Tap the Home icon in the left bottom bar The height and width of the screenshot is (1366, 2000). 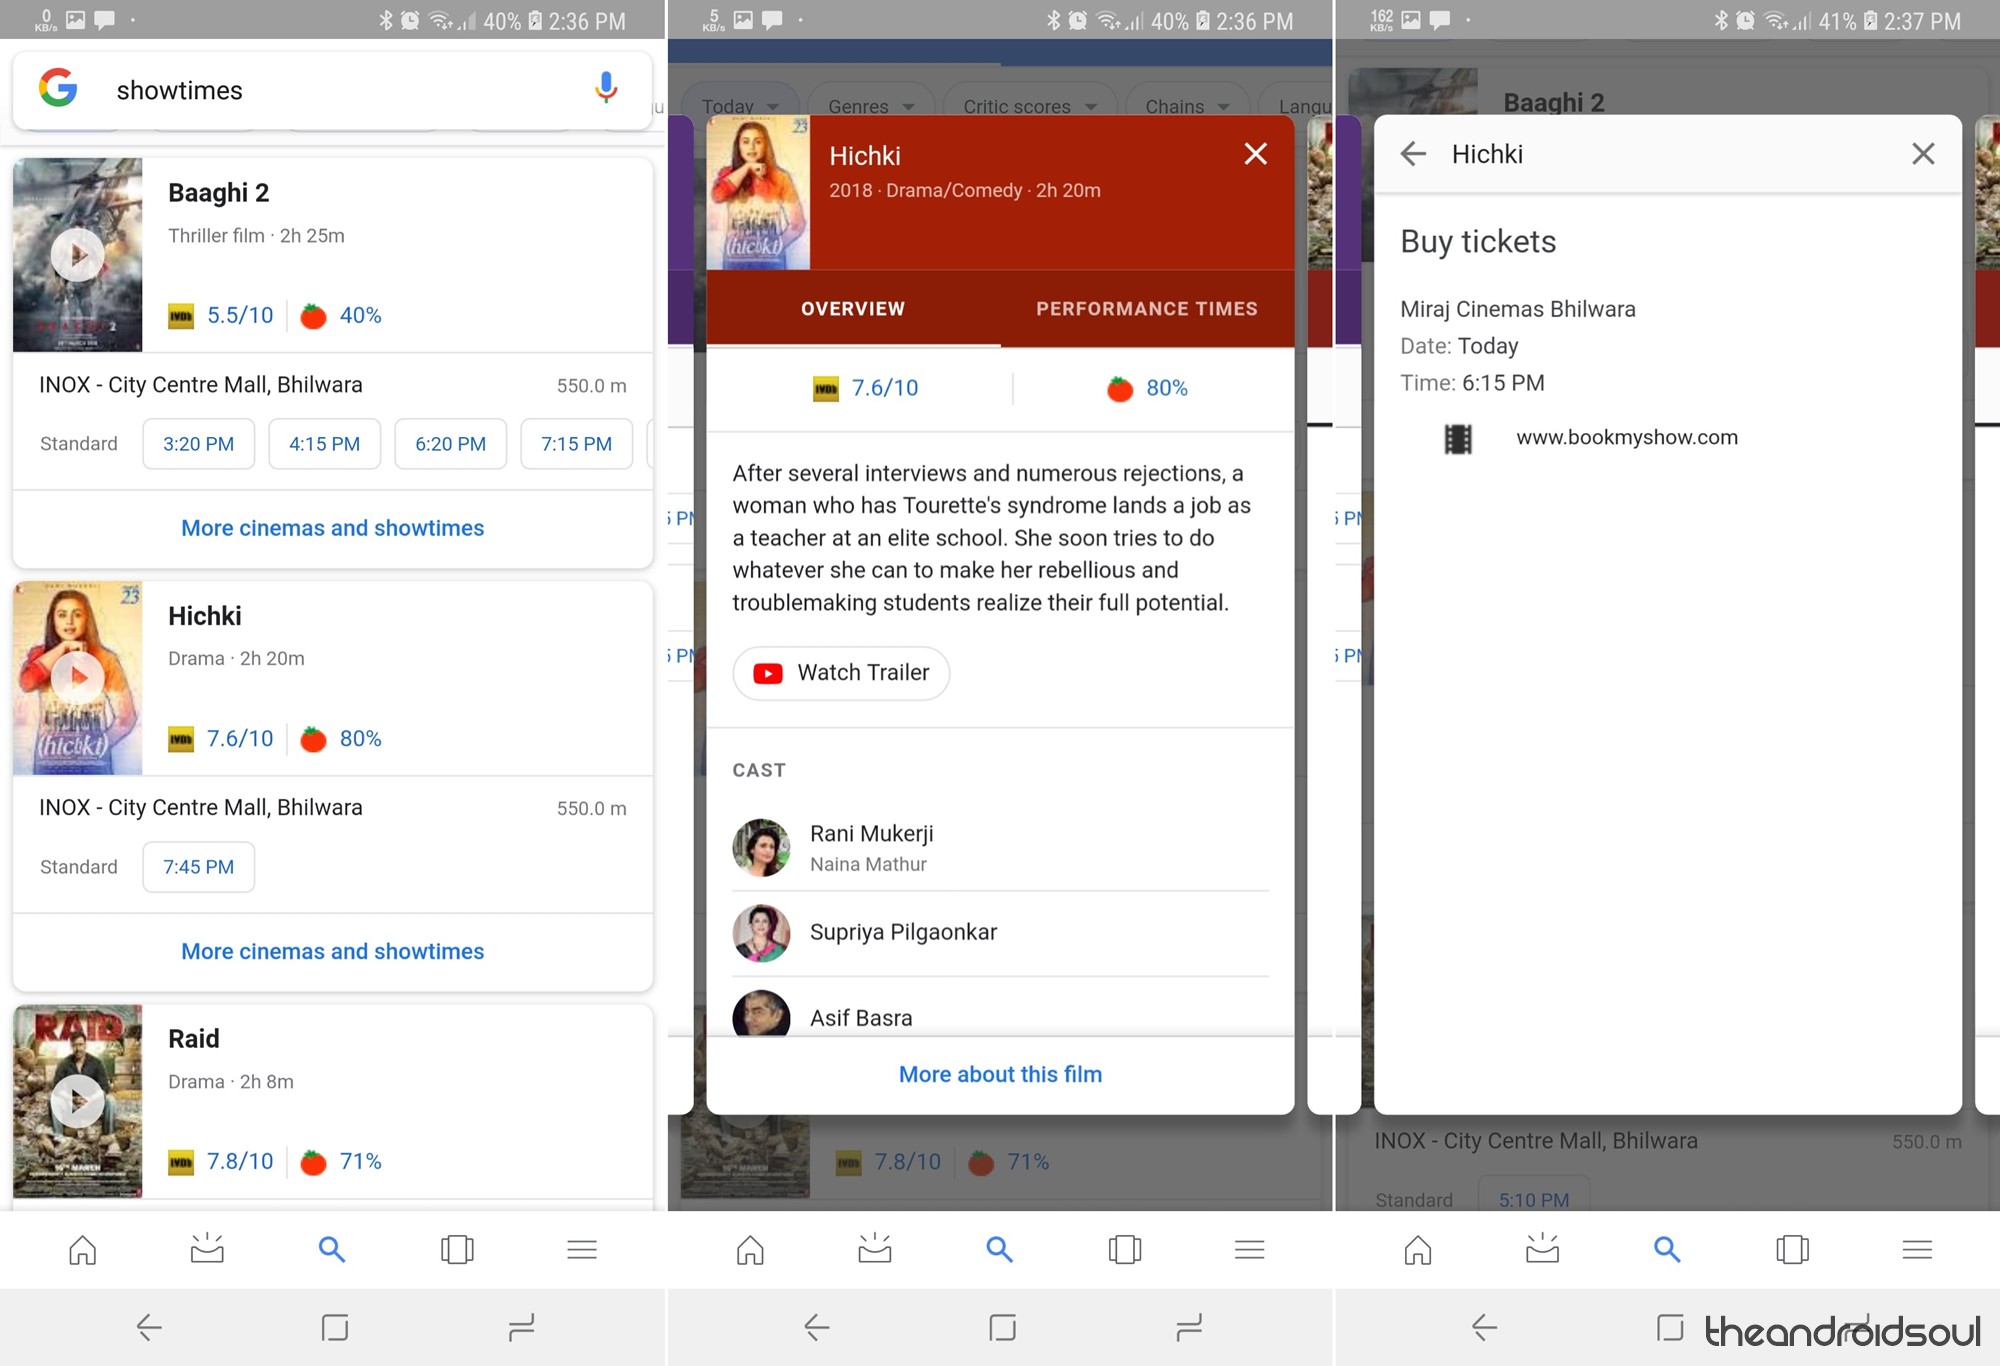click(x=83, y=1249)
